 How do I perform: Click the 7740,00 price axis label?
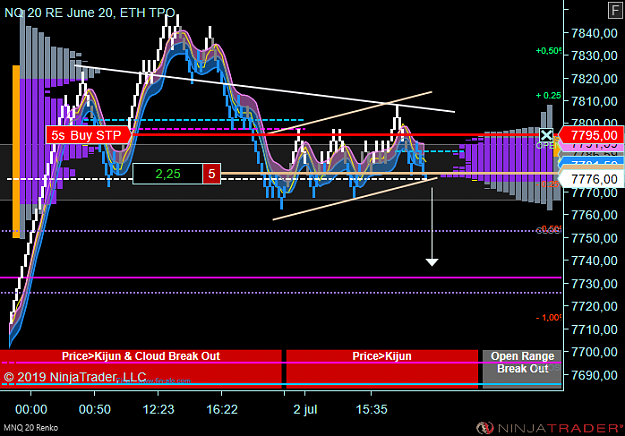(594, 261)
